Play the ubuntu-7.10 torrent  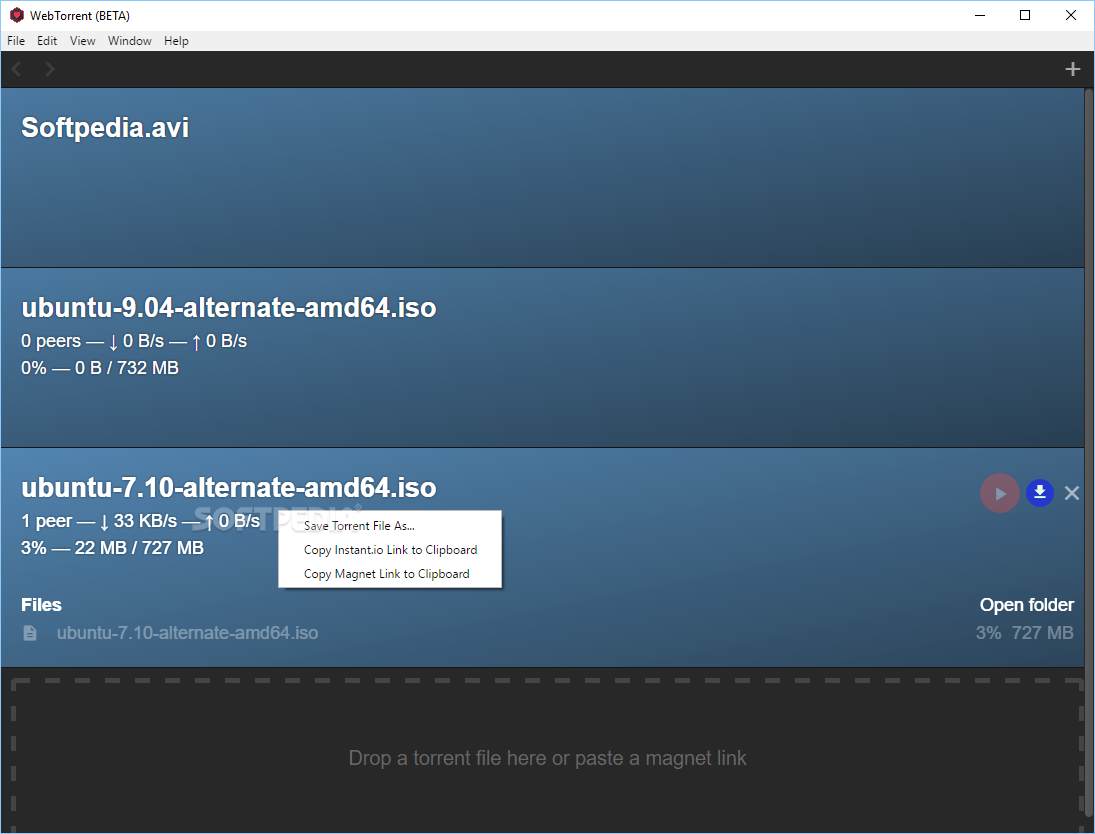pos(1000,493)
